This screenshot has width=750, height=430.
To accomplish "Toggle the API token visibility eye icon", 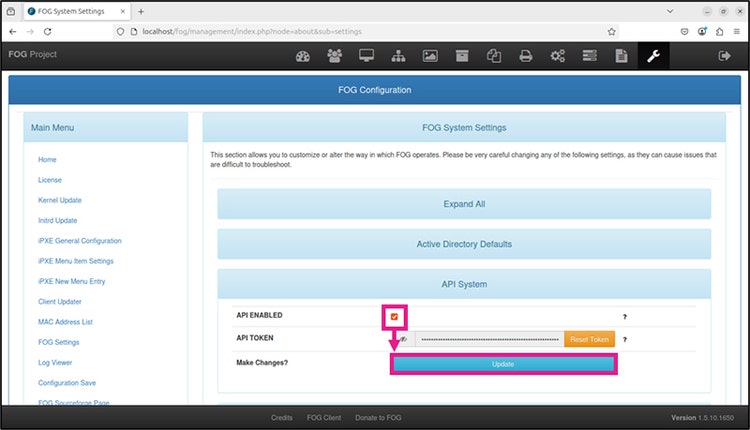I will (404, 339).
